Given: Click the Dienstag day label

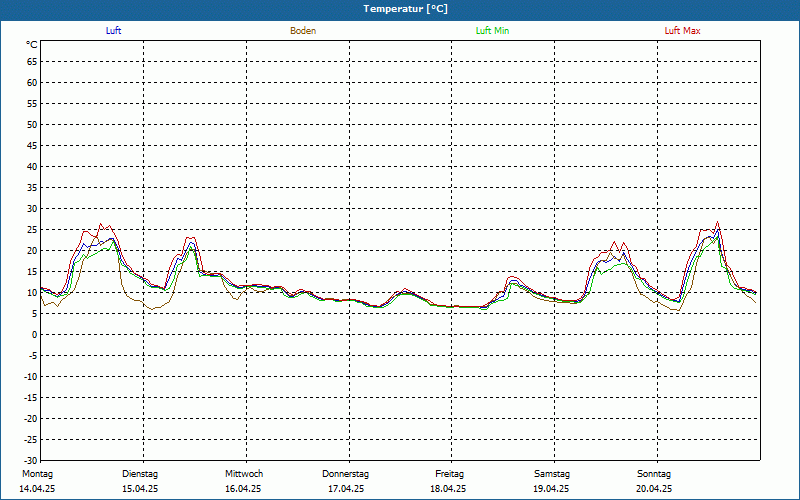Looking at the screenshot, I should pos(140,474).
